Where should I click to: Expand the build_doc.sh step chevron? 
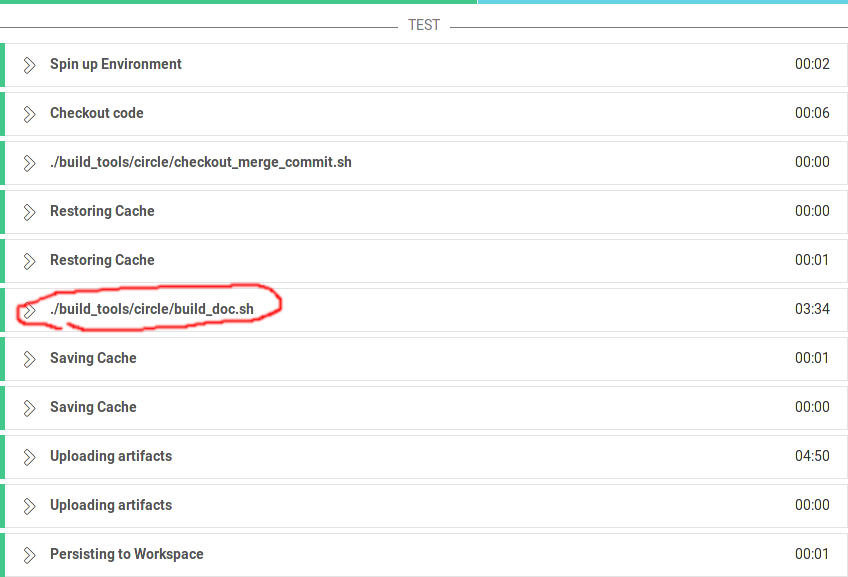click(29, 310)
